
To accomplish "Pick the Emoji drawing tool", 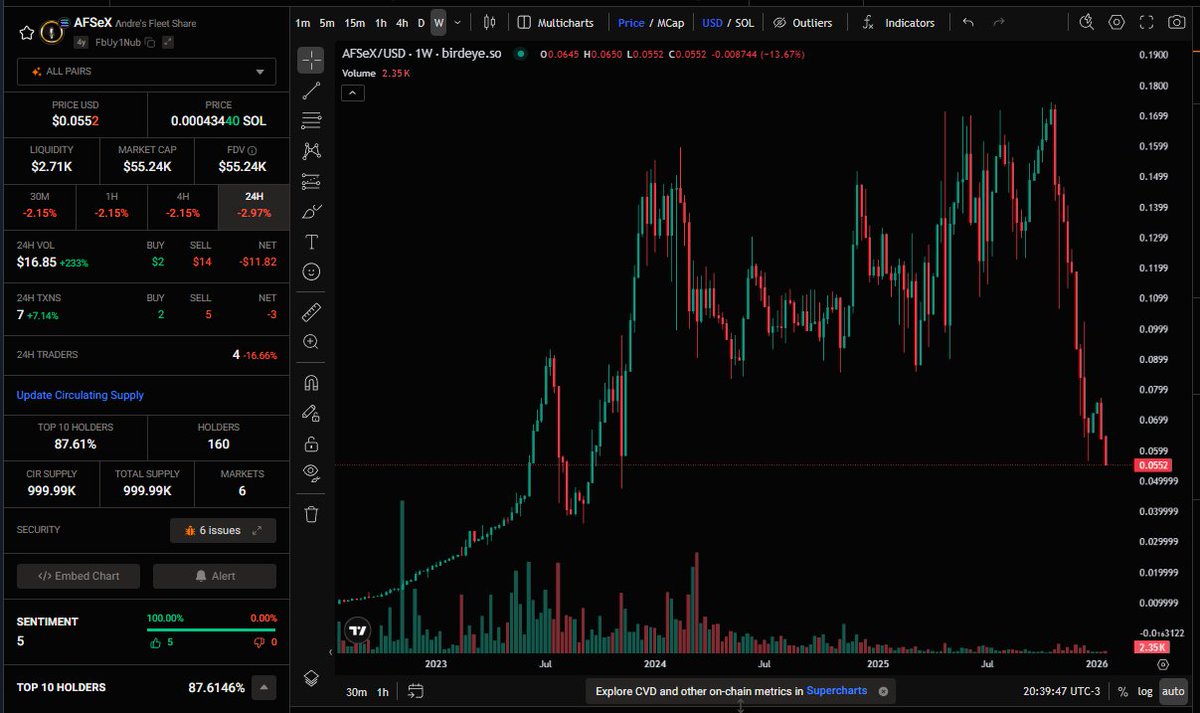I will tap(311, 271).
